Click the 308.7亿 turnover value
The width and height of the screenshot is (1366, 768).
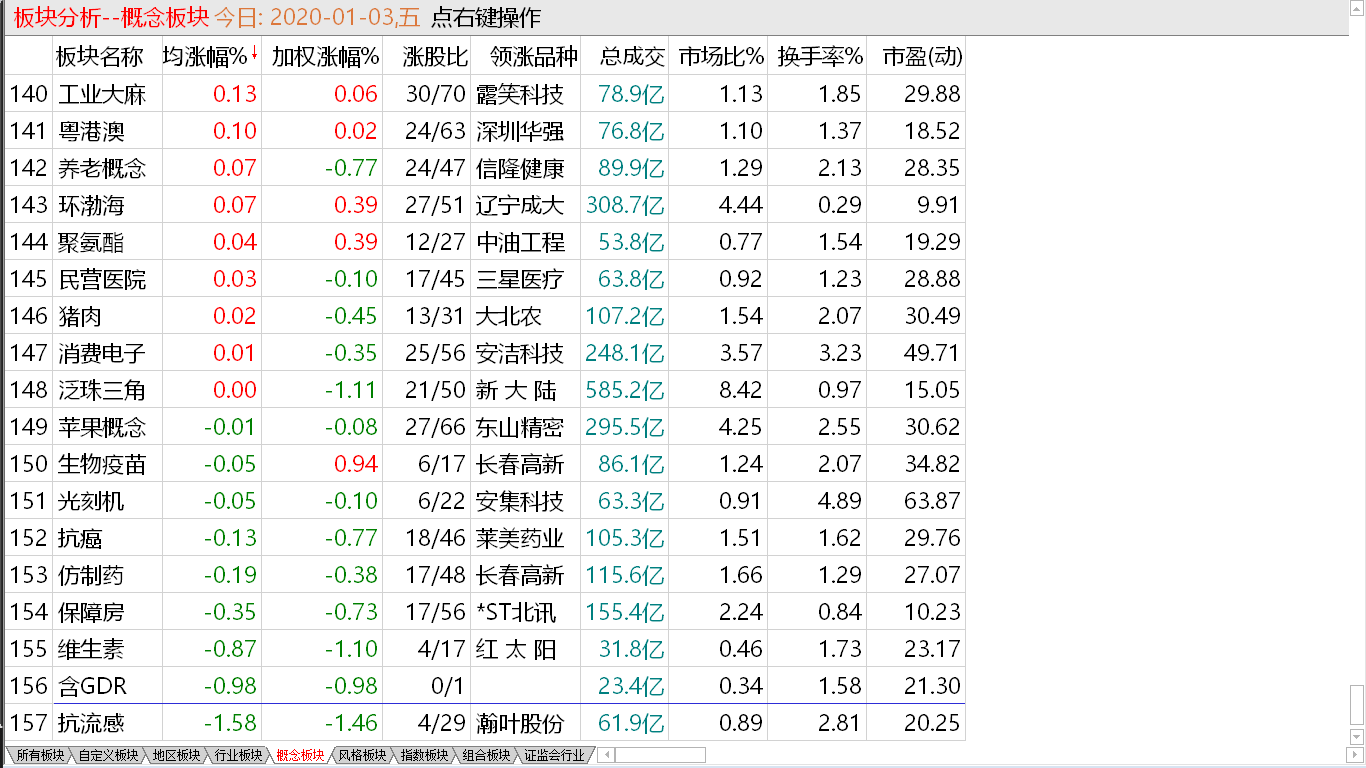coord(625,205)
